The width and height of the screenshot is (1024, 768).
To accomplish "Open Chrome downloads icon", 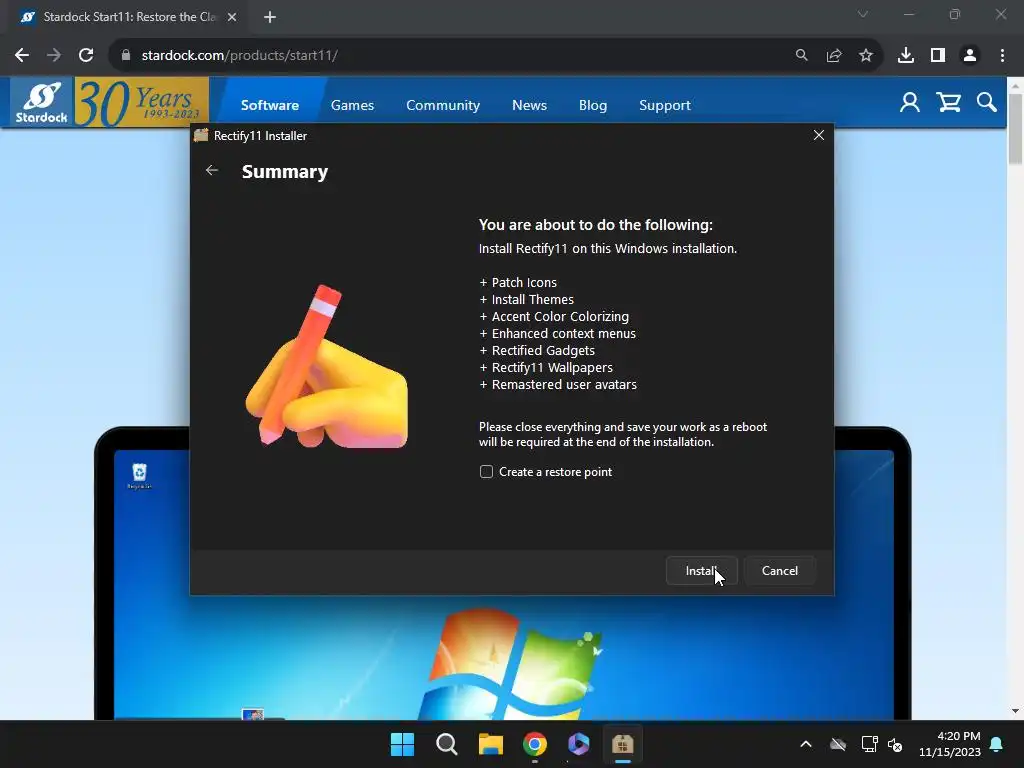I will coord(906,56).
